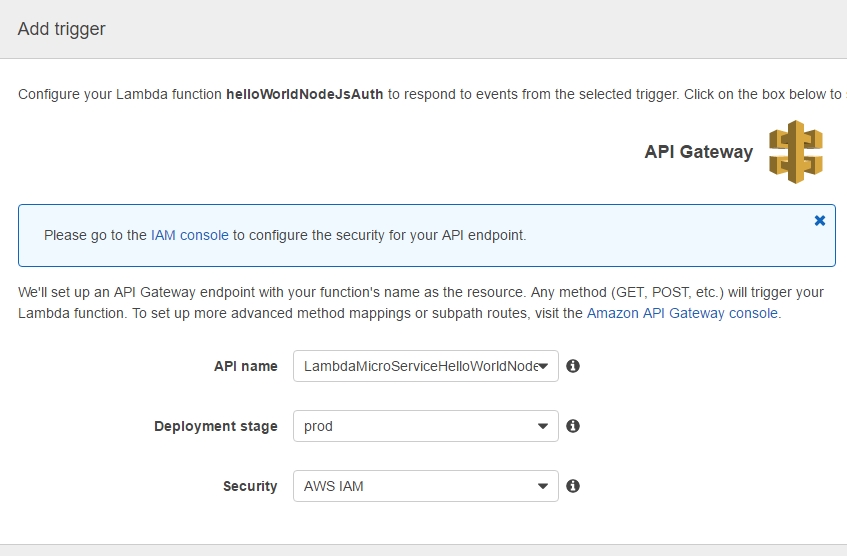Show info for Deployment stage field

point(573,426)
